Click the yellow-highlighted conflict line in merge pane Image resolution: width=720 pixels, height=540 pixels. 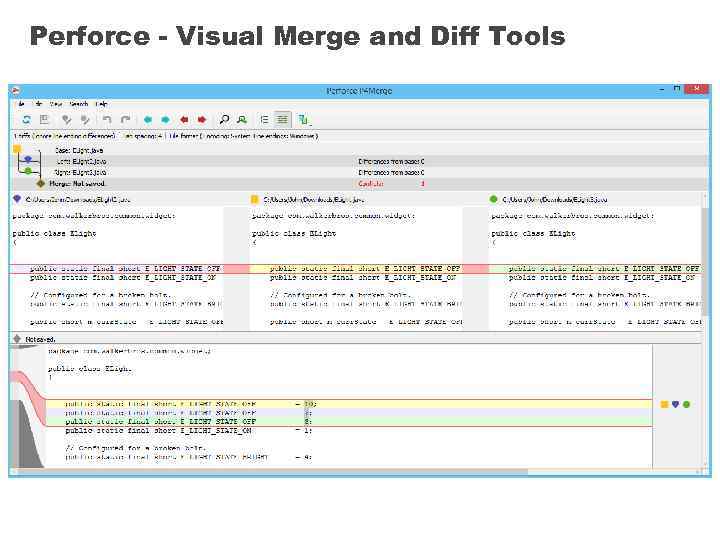tap(349, 404)
